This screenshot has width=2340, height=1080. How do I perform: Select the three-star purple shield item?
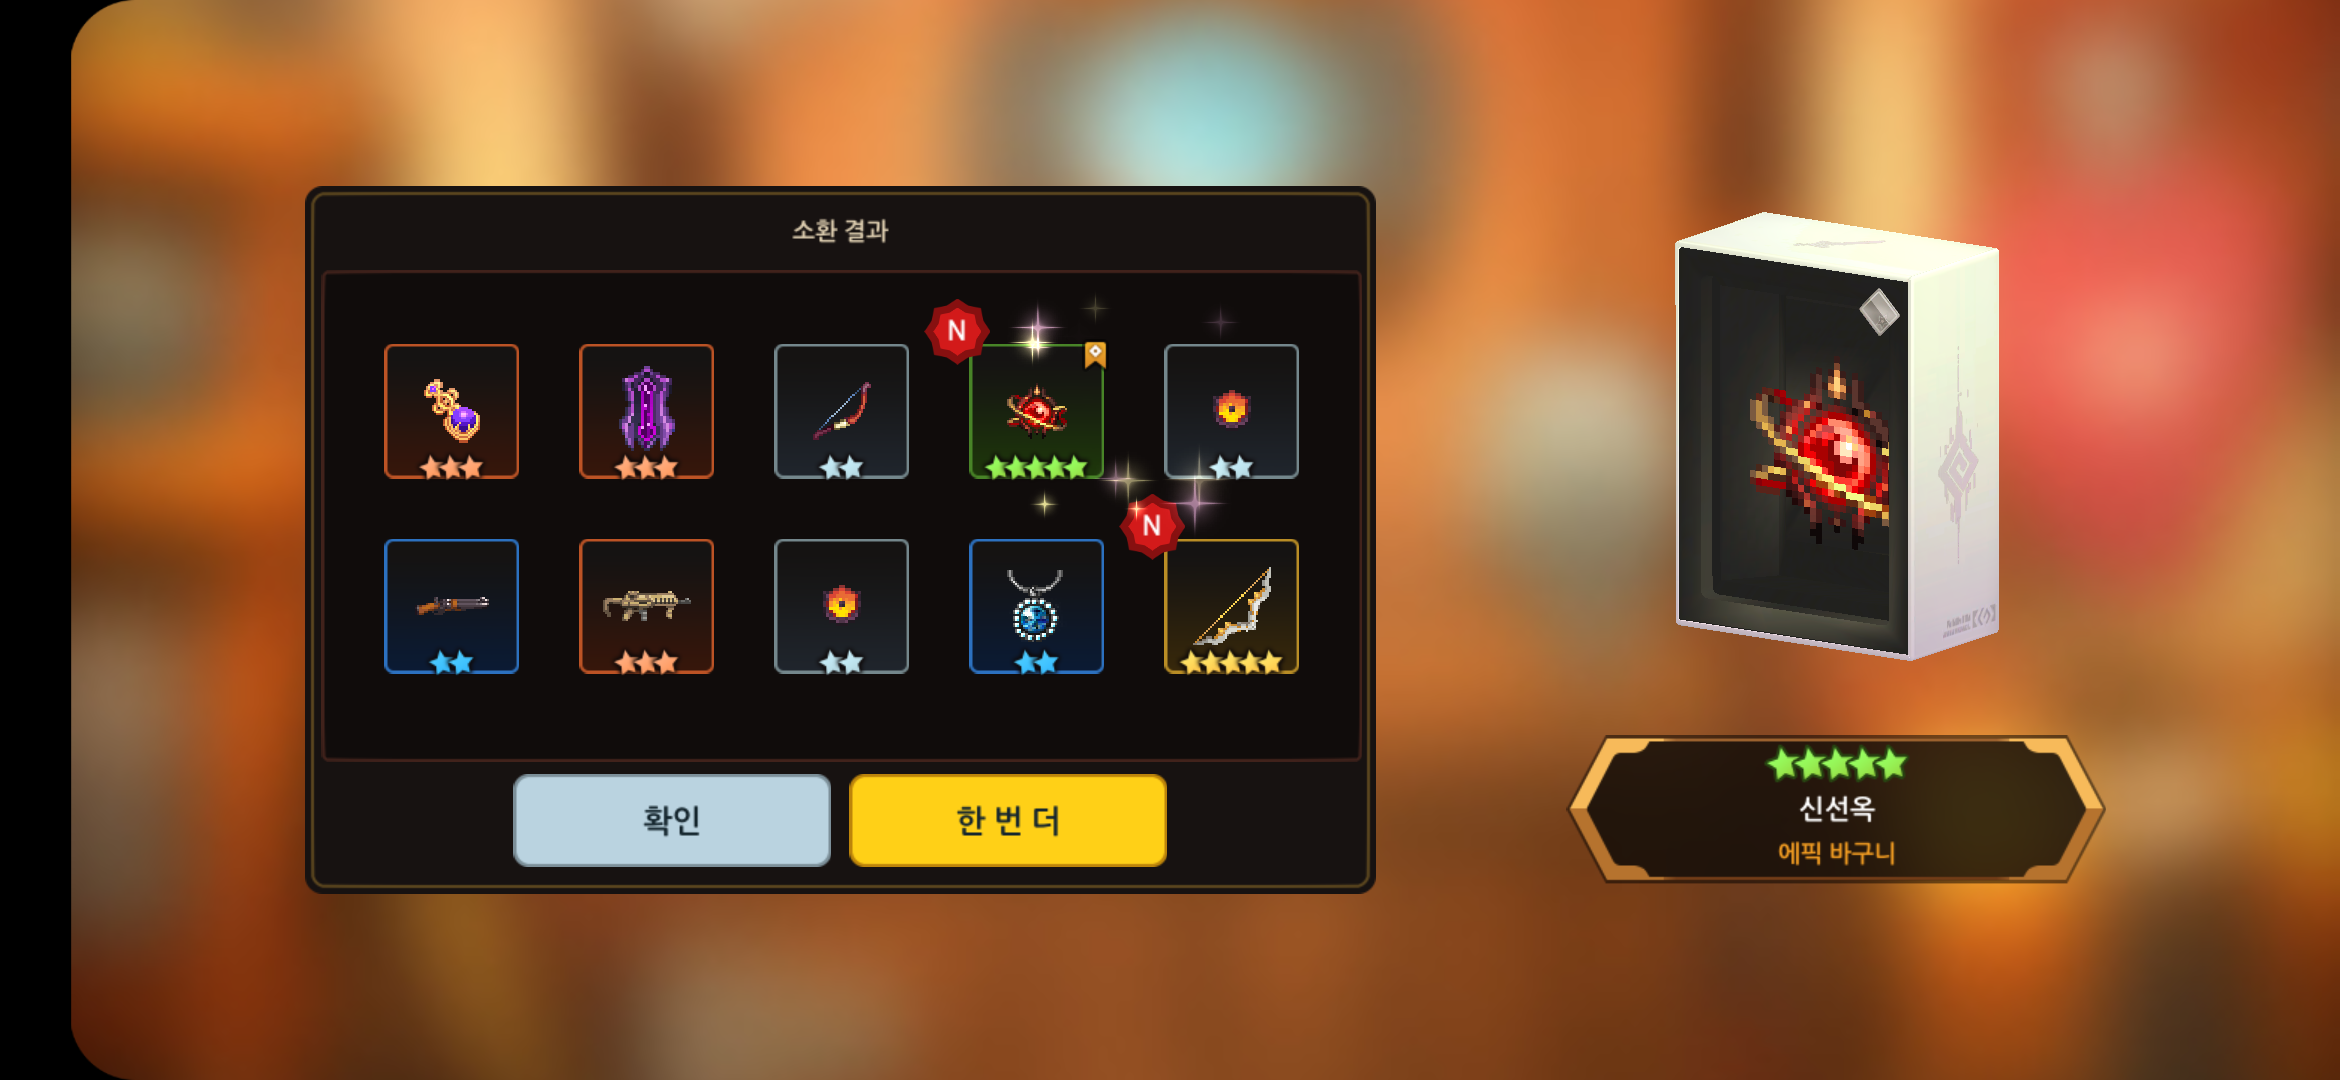pyautogui.click(x=646, y=411)
